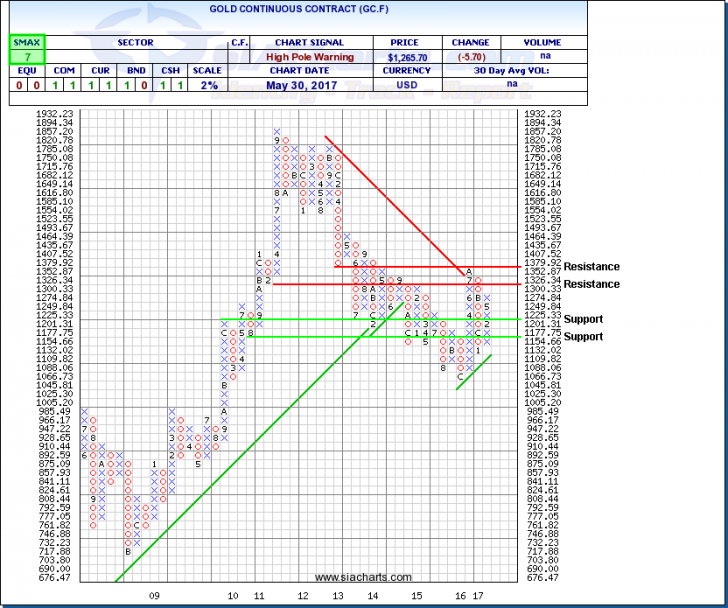This screenshot has width=728, height=608.
Task: Click the 09 year marker on the axis
Action: (155, 595)
